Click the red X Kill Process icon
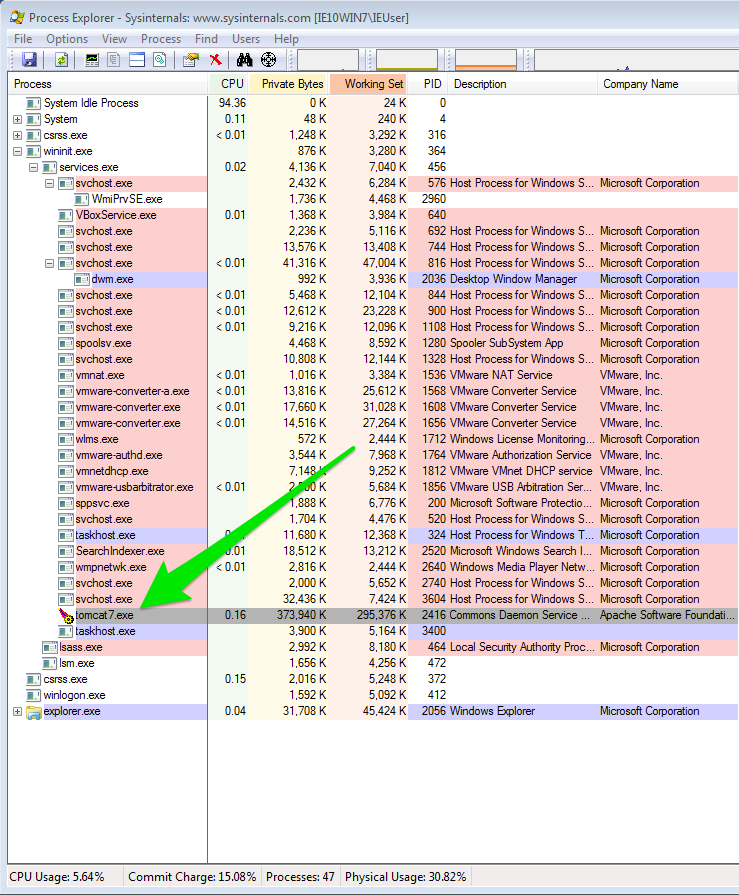The height and width of the screenshot is (895, 739). pyautogui.click(x=216, y=59)
